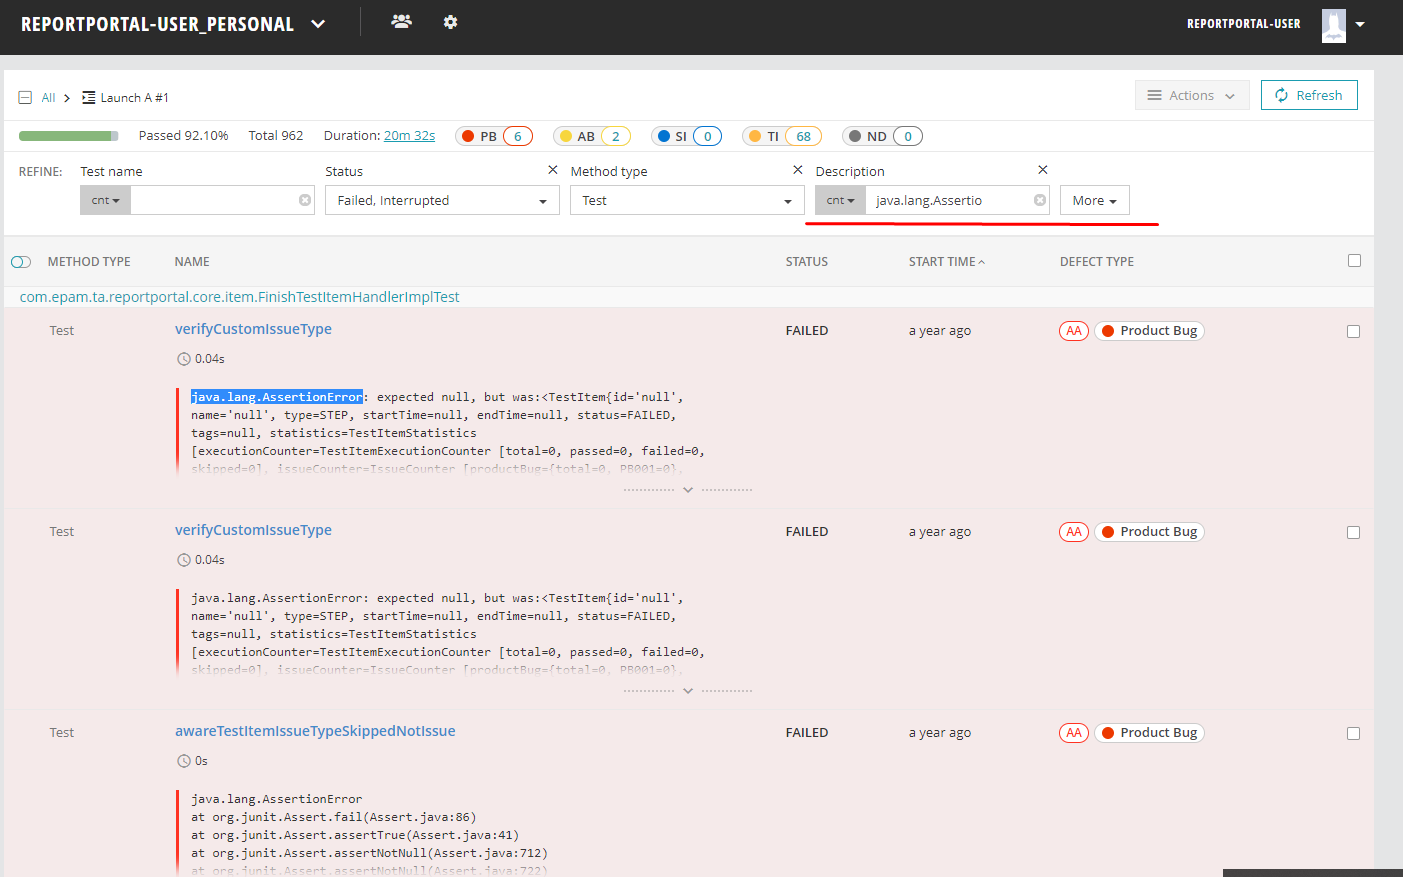Toggle the switch left of METHOD TYPE header

21,260
